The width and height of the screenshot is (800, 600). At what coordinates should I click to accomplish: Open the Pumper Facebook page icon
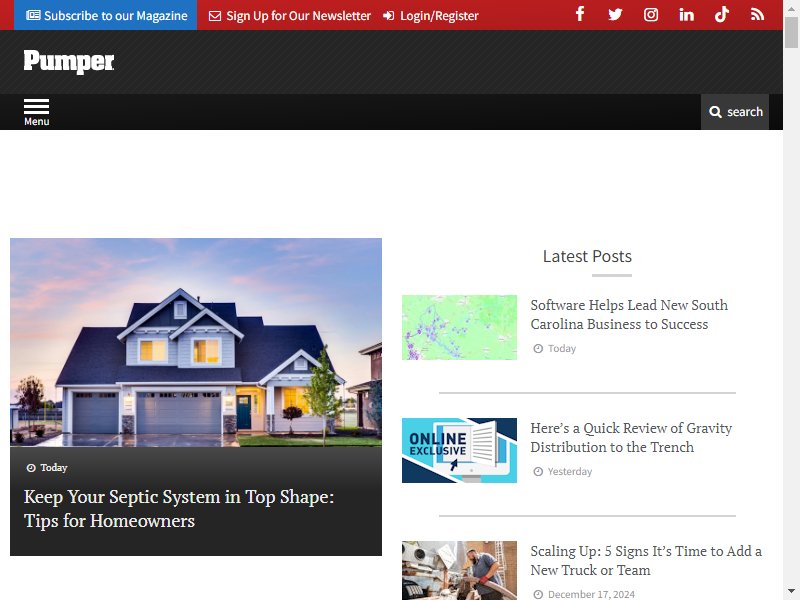tap(580, 14)
